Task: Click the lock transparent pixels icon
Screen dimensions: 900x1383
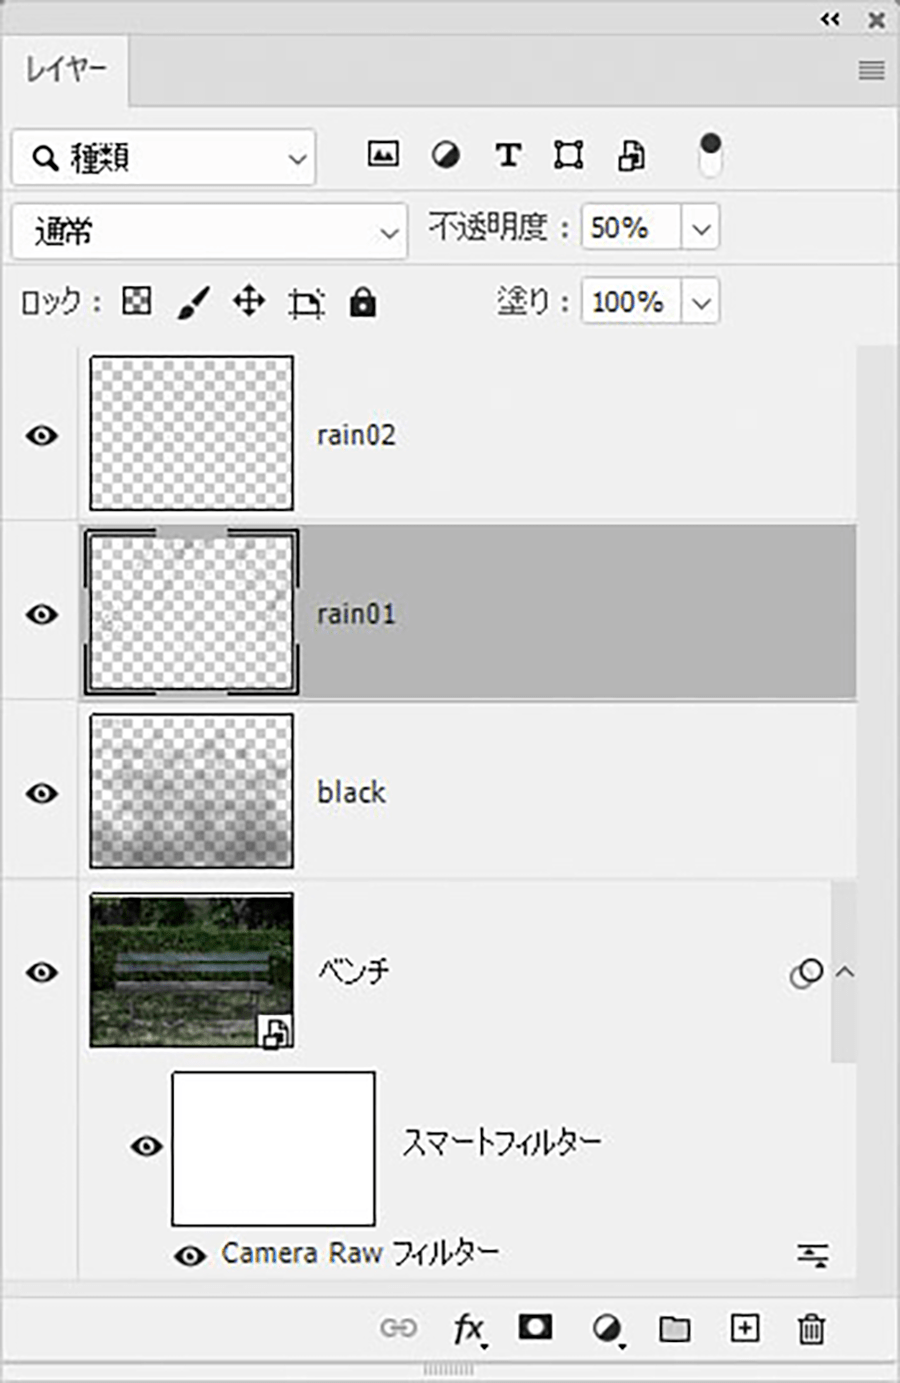Action: click(137, 301)
